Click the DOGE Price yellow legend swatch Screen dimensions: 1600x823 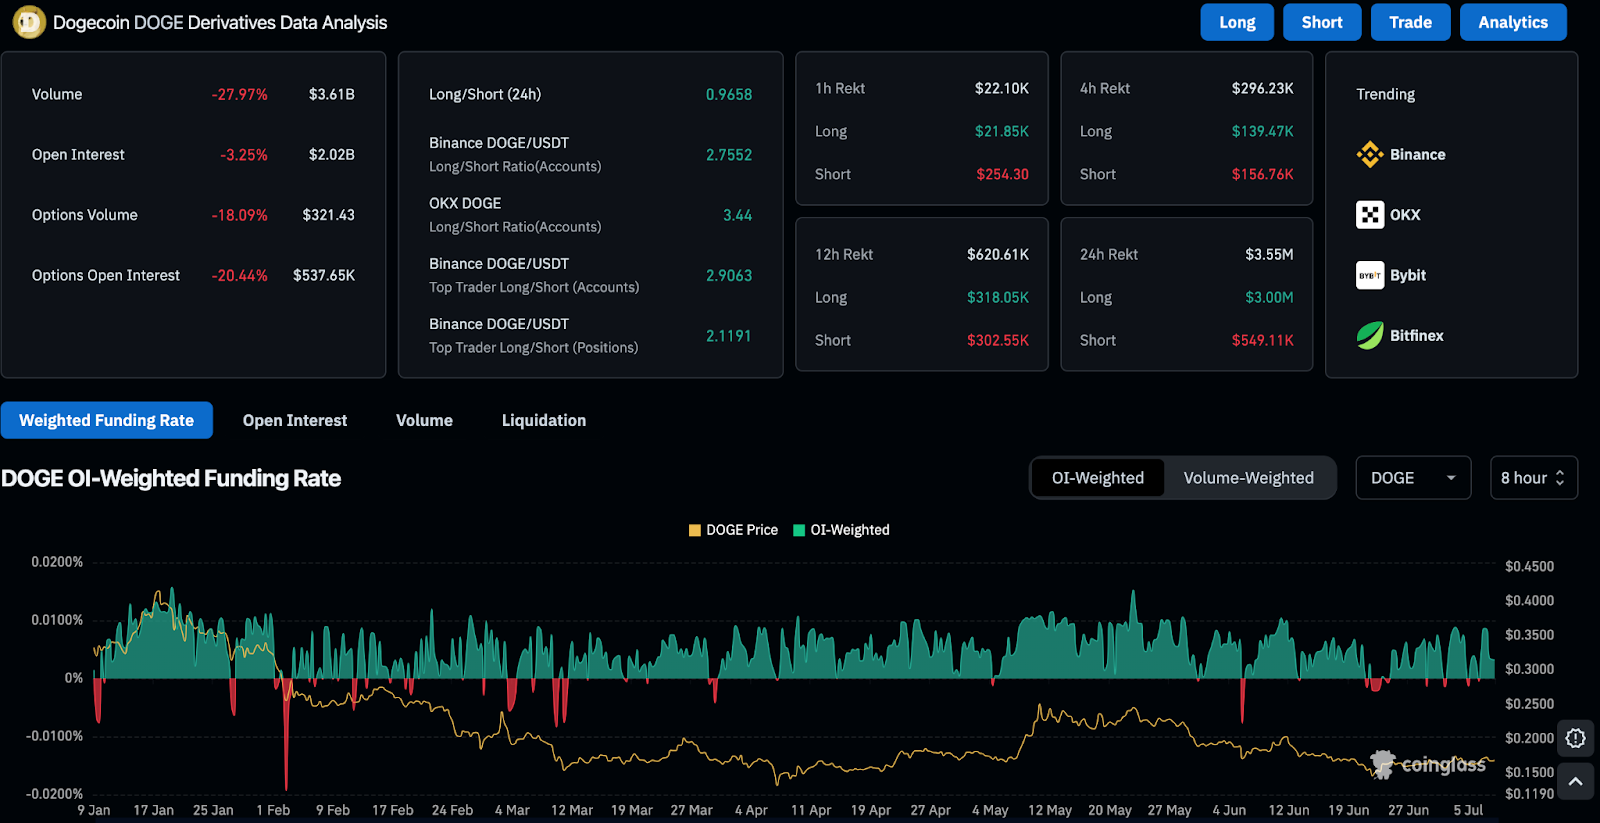tap(695, 530)
